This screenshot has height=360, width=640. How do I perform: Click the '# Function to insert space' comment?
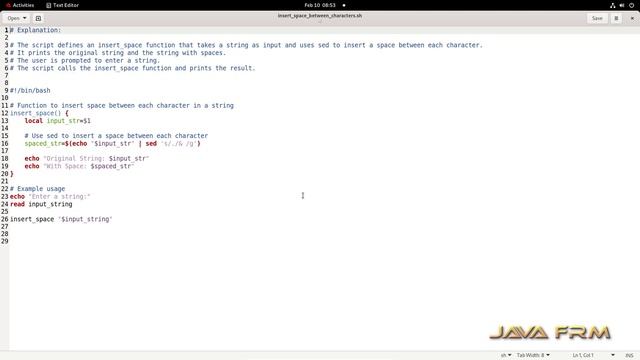point(122,106)
